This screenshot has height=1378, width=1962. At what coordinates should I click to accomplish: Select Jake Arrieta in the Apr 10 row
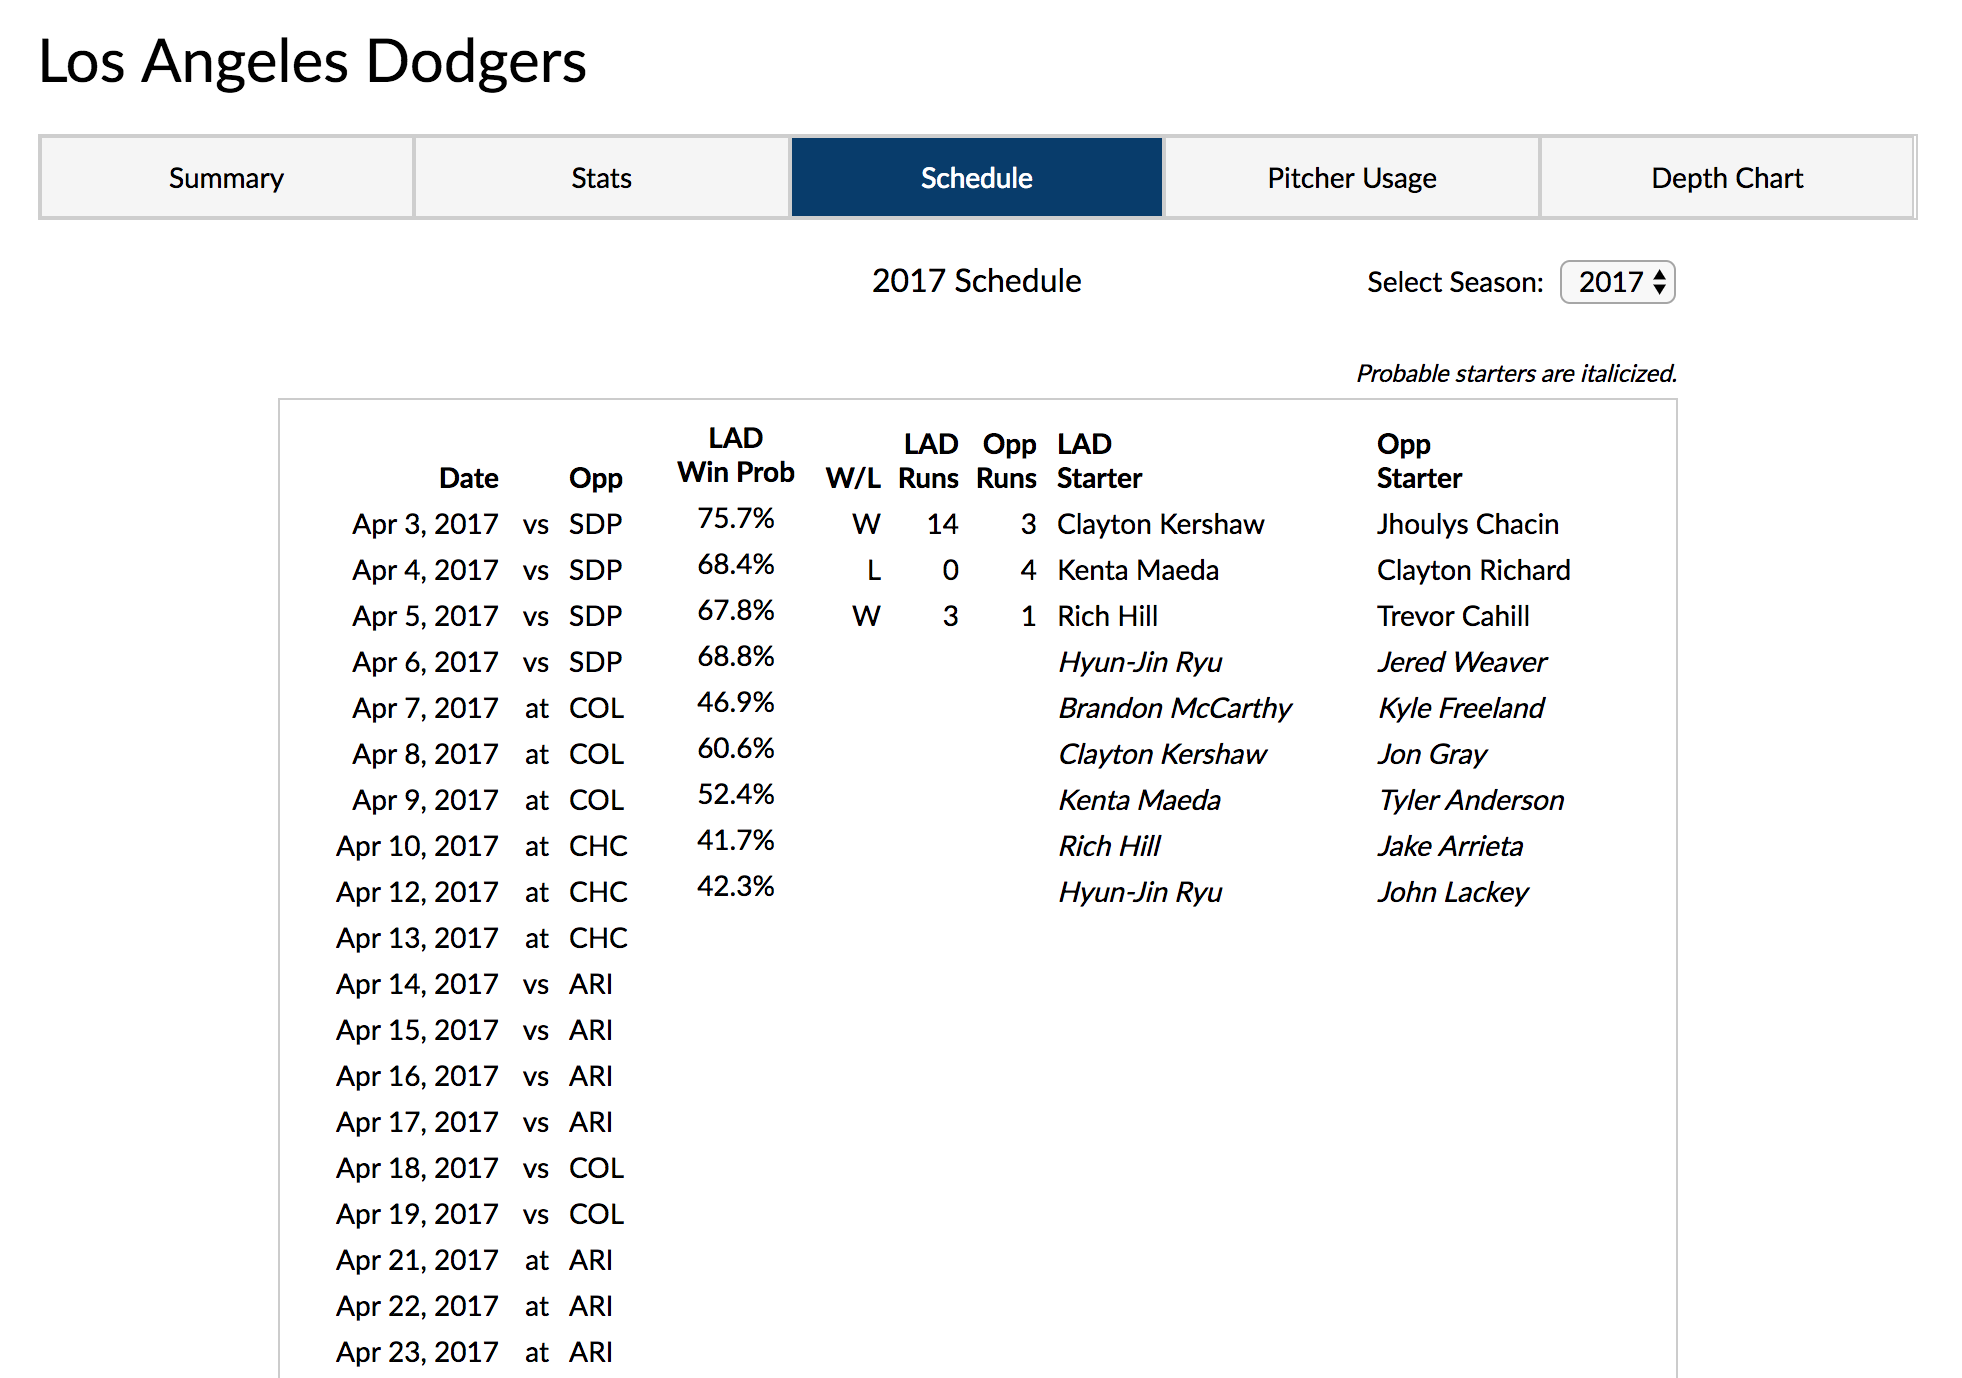tap(1450, 845)
